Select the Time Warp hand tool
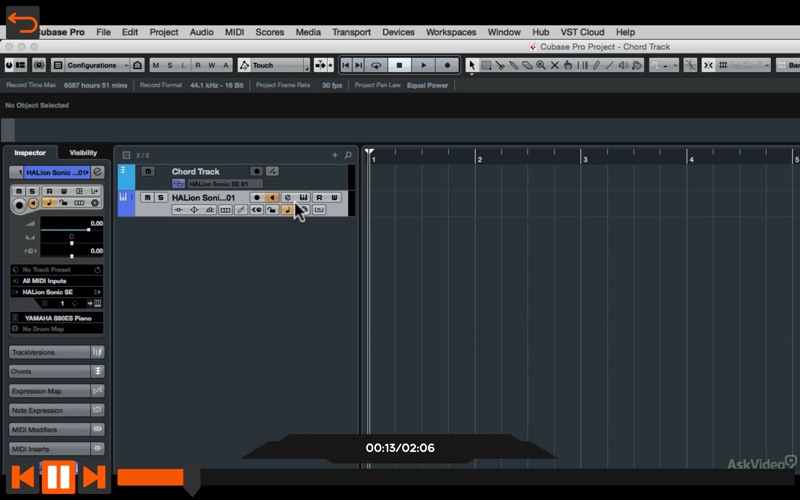 pos(568,65)
